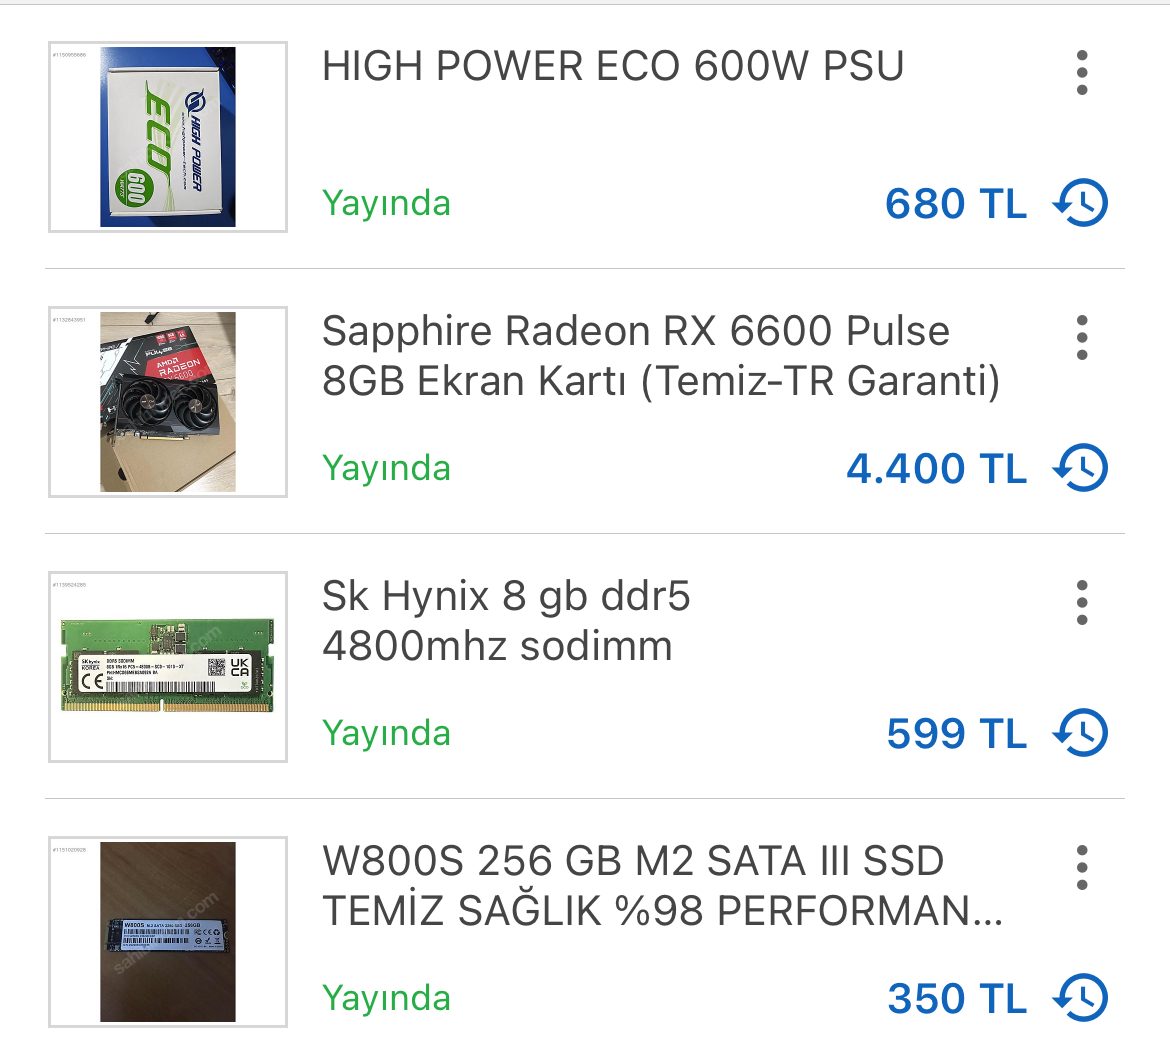The image size is (1170, 1051).
Task: View price history of 599 TL listing
Action: click(x=1080, y=732)
